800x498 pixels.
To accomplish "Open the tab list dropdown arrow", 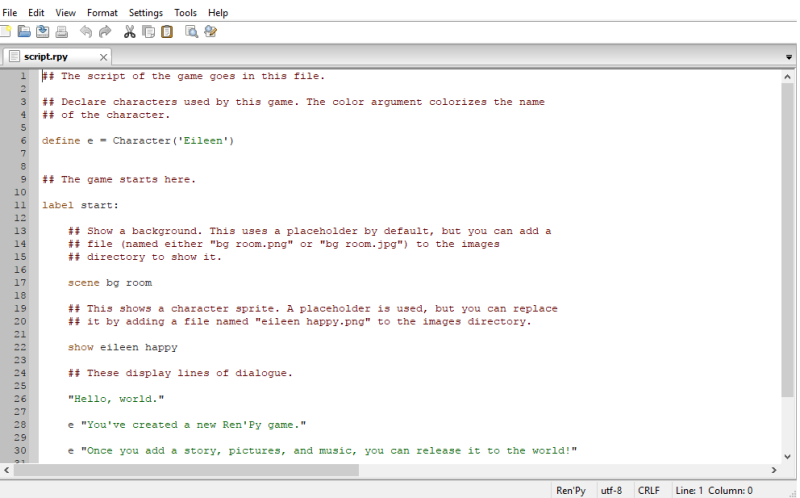I will [x=790, y=57].
